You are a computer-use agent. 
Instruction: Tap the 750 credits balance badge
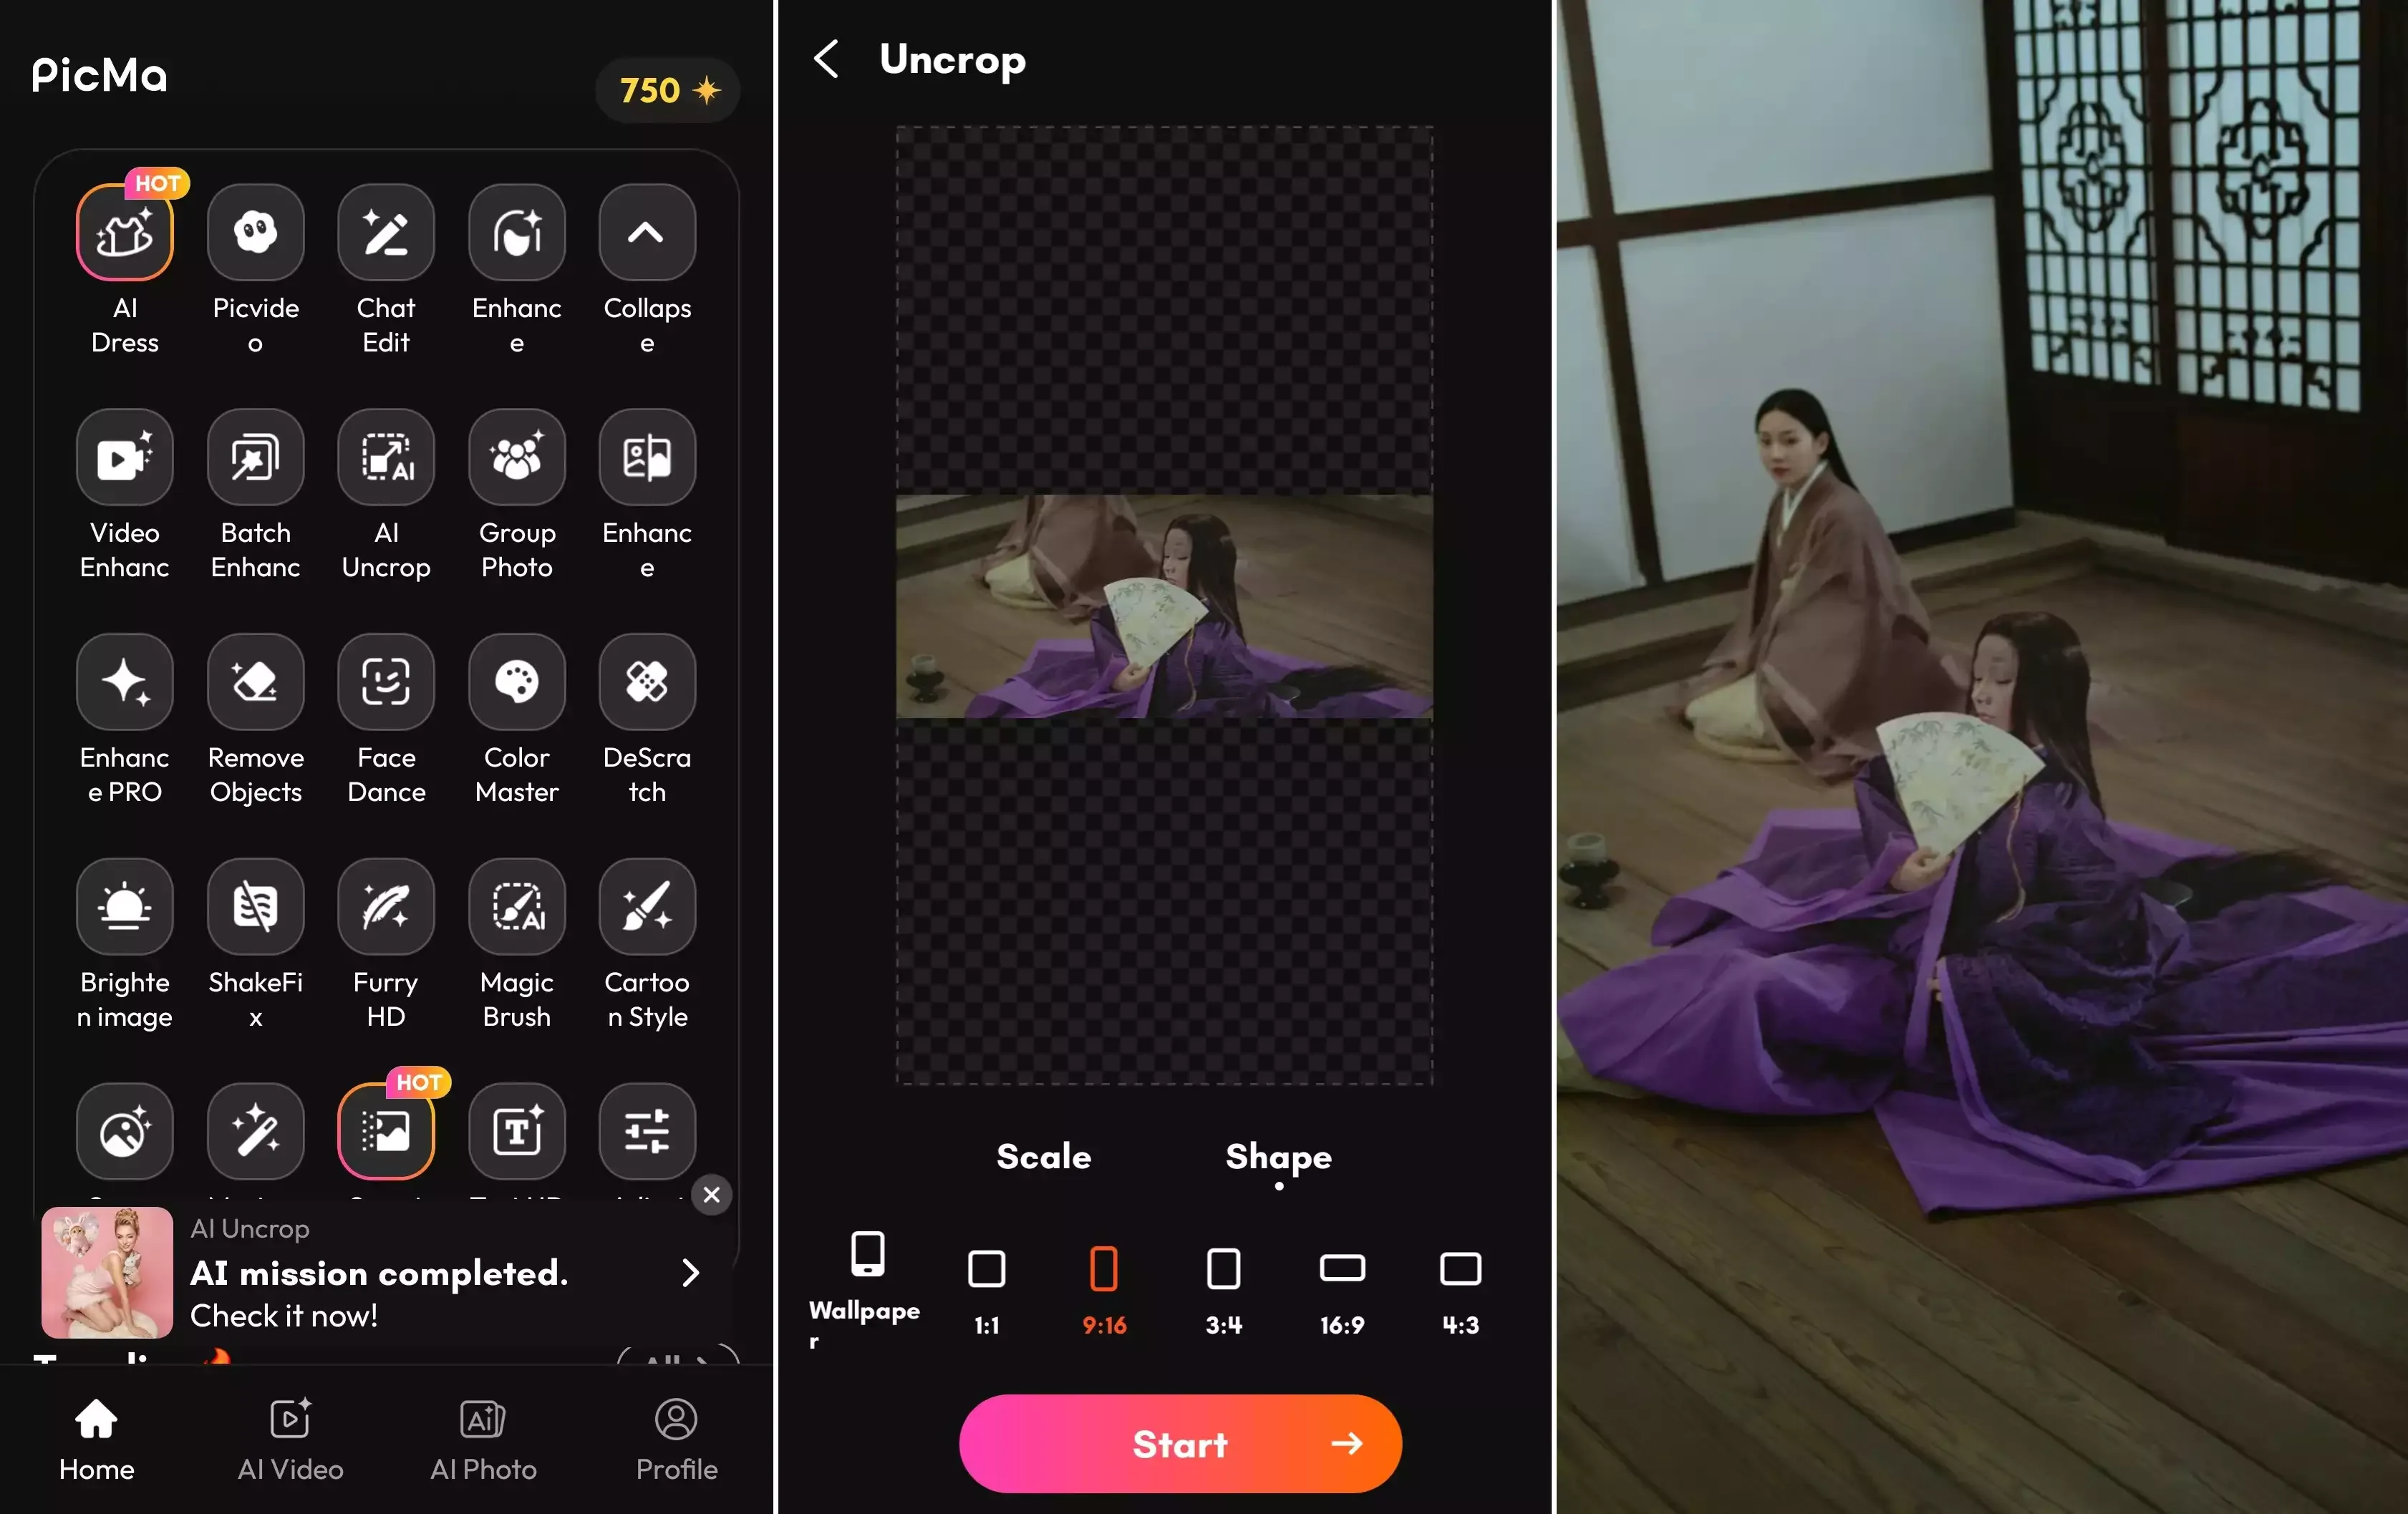click(667, 91)
